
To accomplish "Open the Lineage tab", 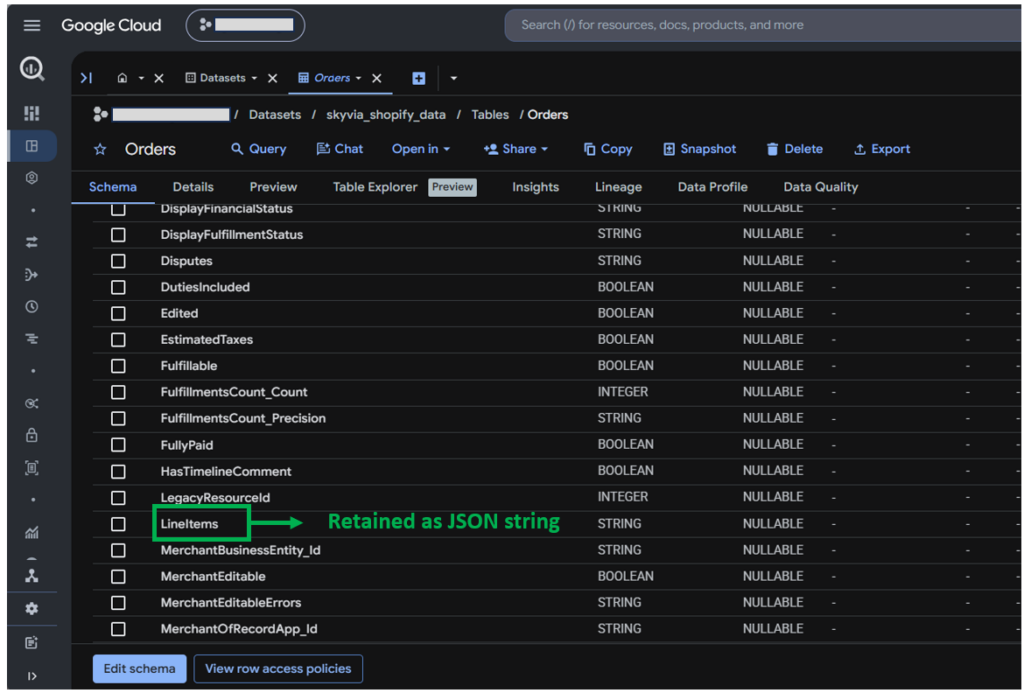I will click(x=618, y=187).
